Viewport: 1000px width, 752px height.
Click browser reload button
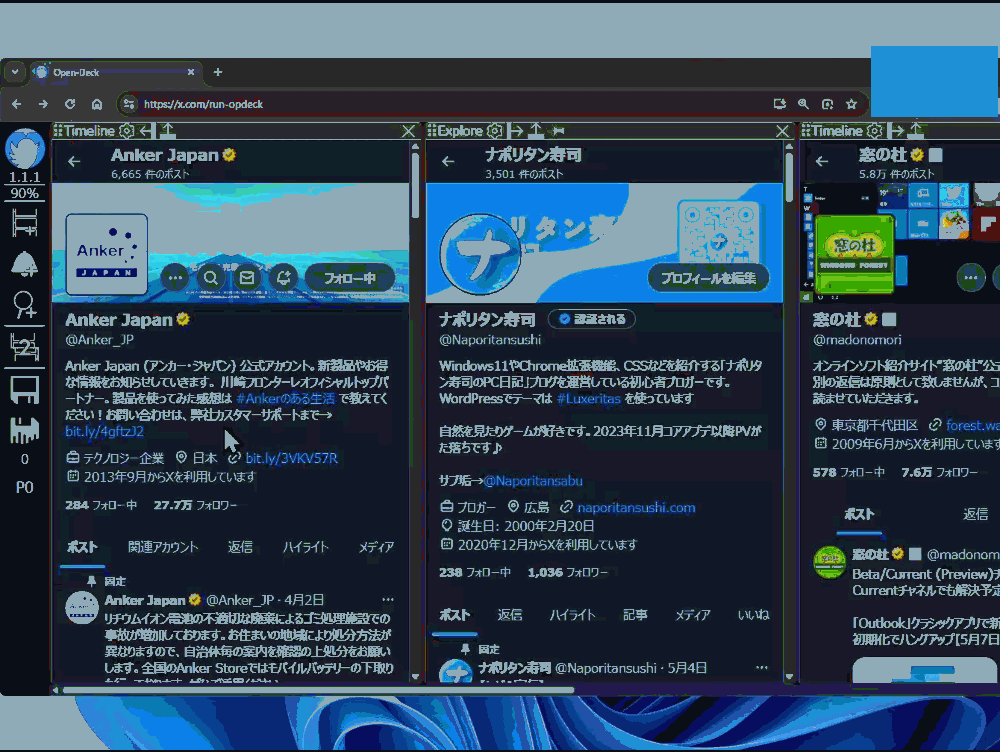(x=70, y=104)
